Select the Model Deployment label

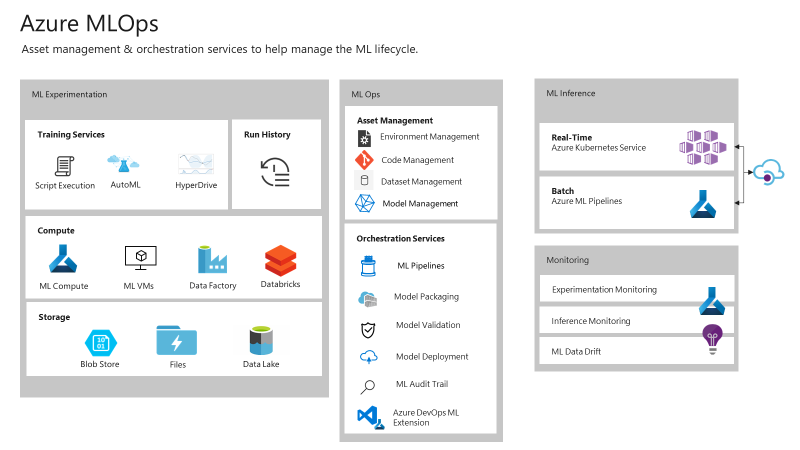pyautogui.click(x=432, y=357)
